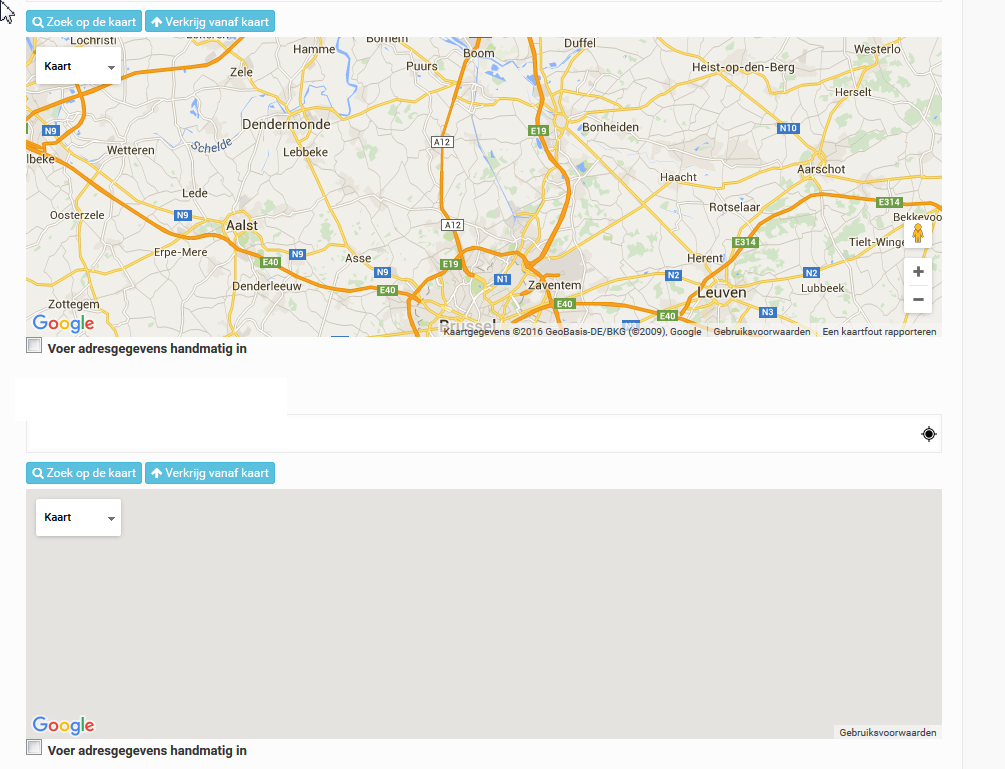Click the Lebbeke label on the map
This screenshot has height=769, width=1005.
tap(306, 152)
